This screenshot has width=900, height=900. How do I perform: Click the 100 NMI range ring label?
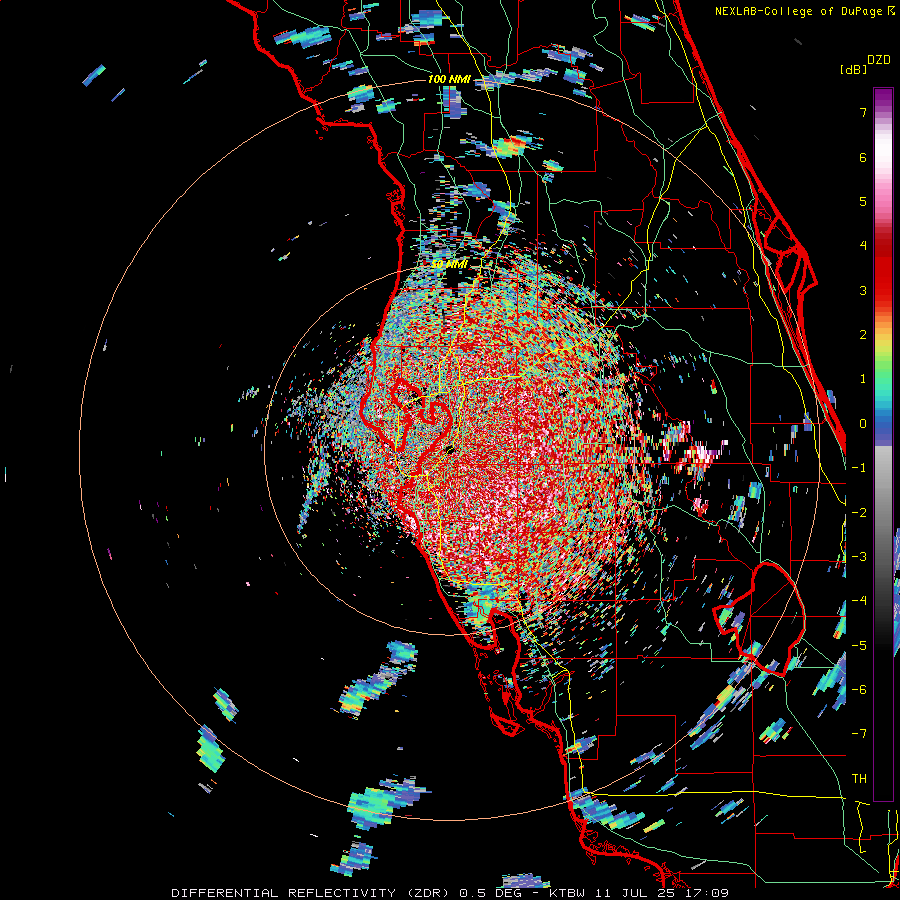point(449,79)
